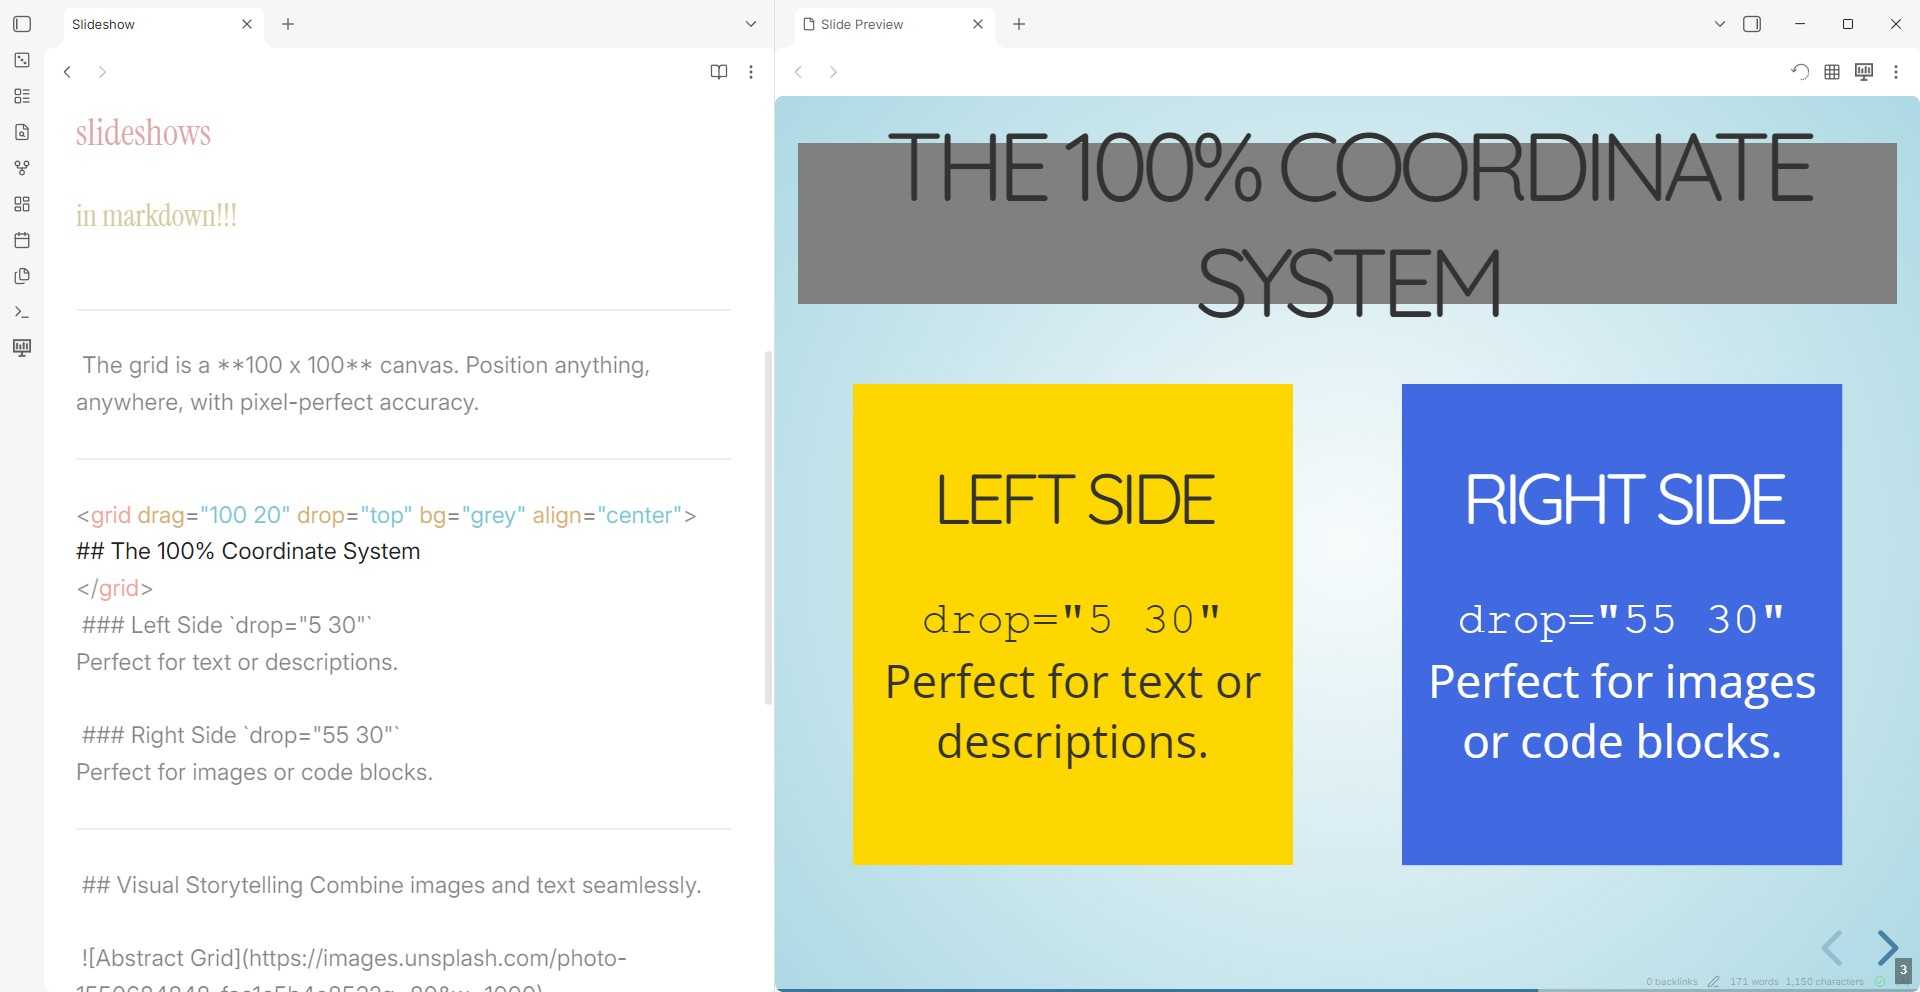Go to the previous slide arrow
The width and height of the screenshot is (1920, 992).
point(1832,947)
